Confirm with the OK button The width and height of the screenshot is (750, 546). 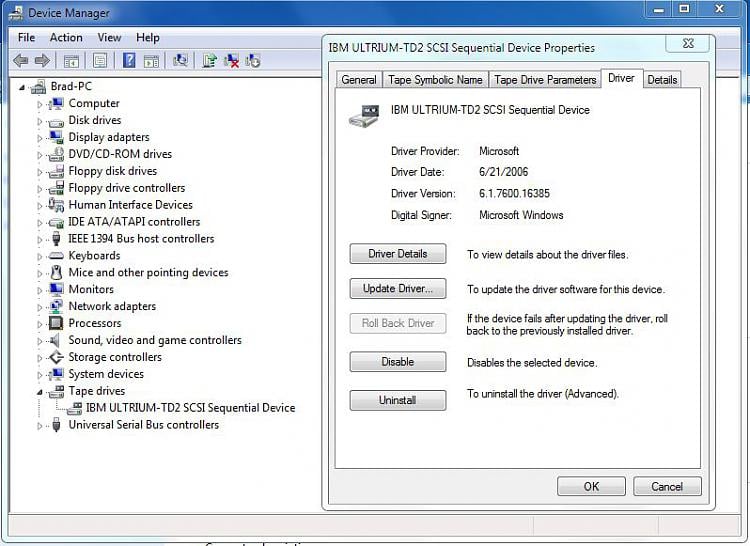tap(591, 486)
